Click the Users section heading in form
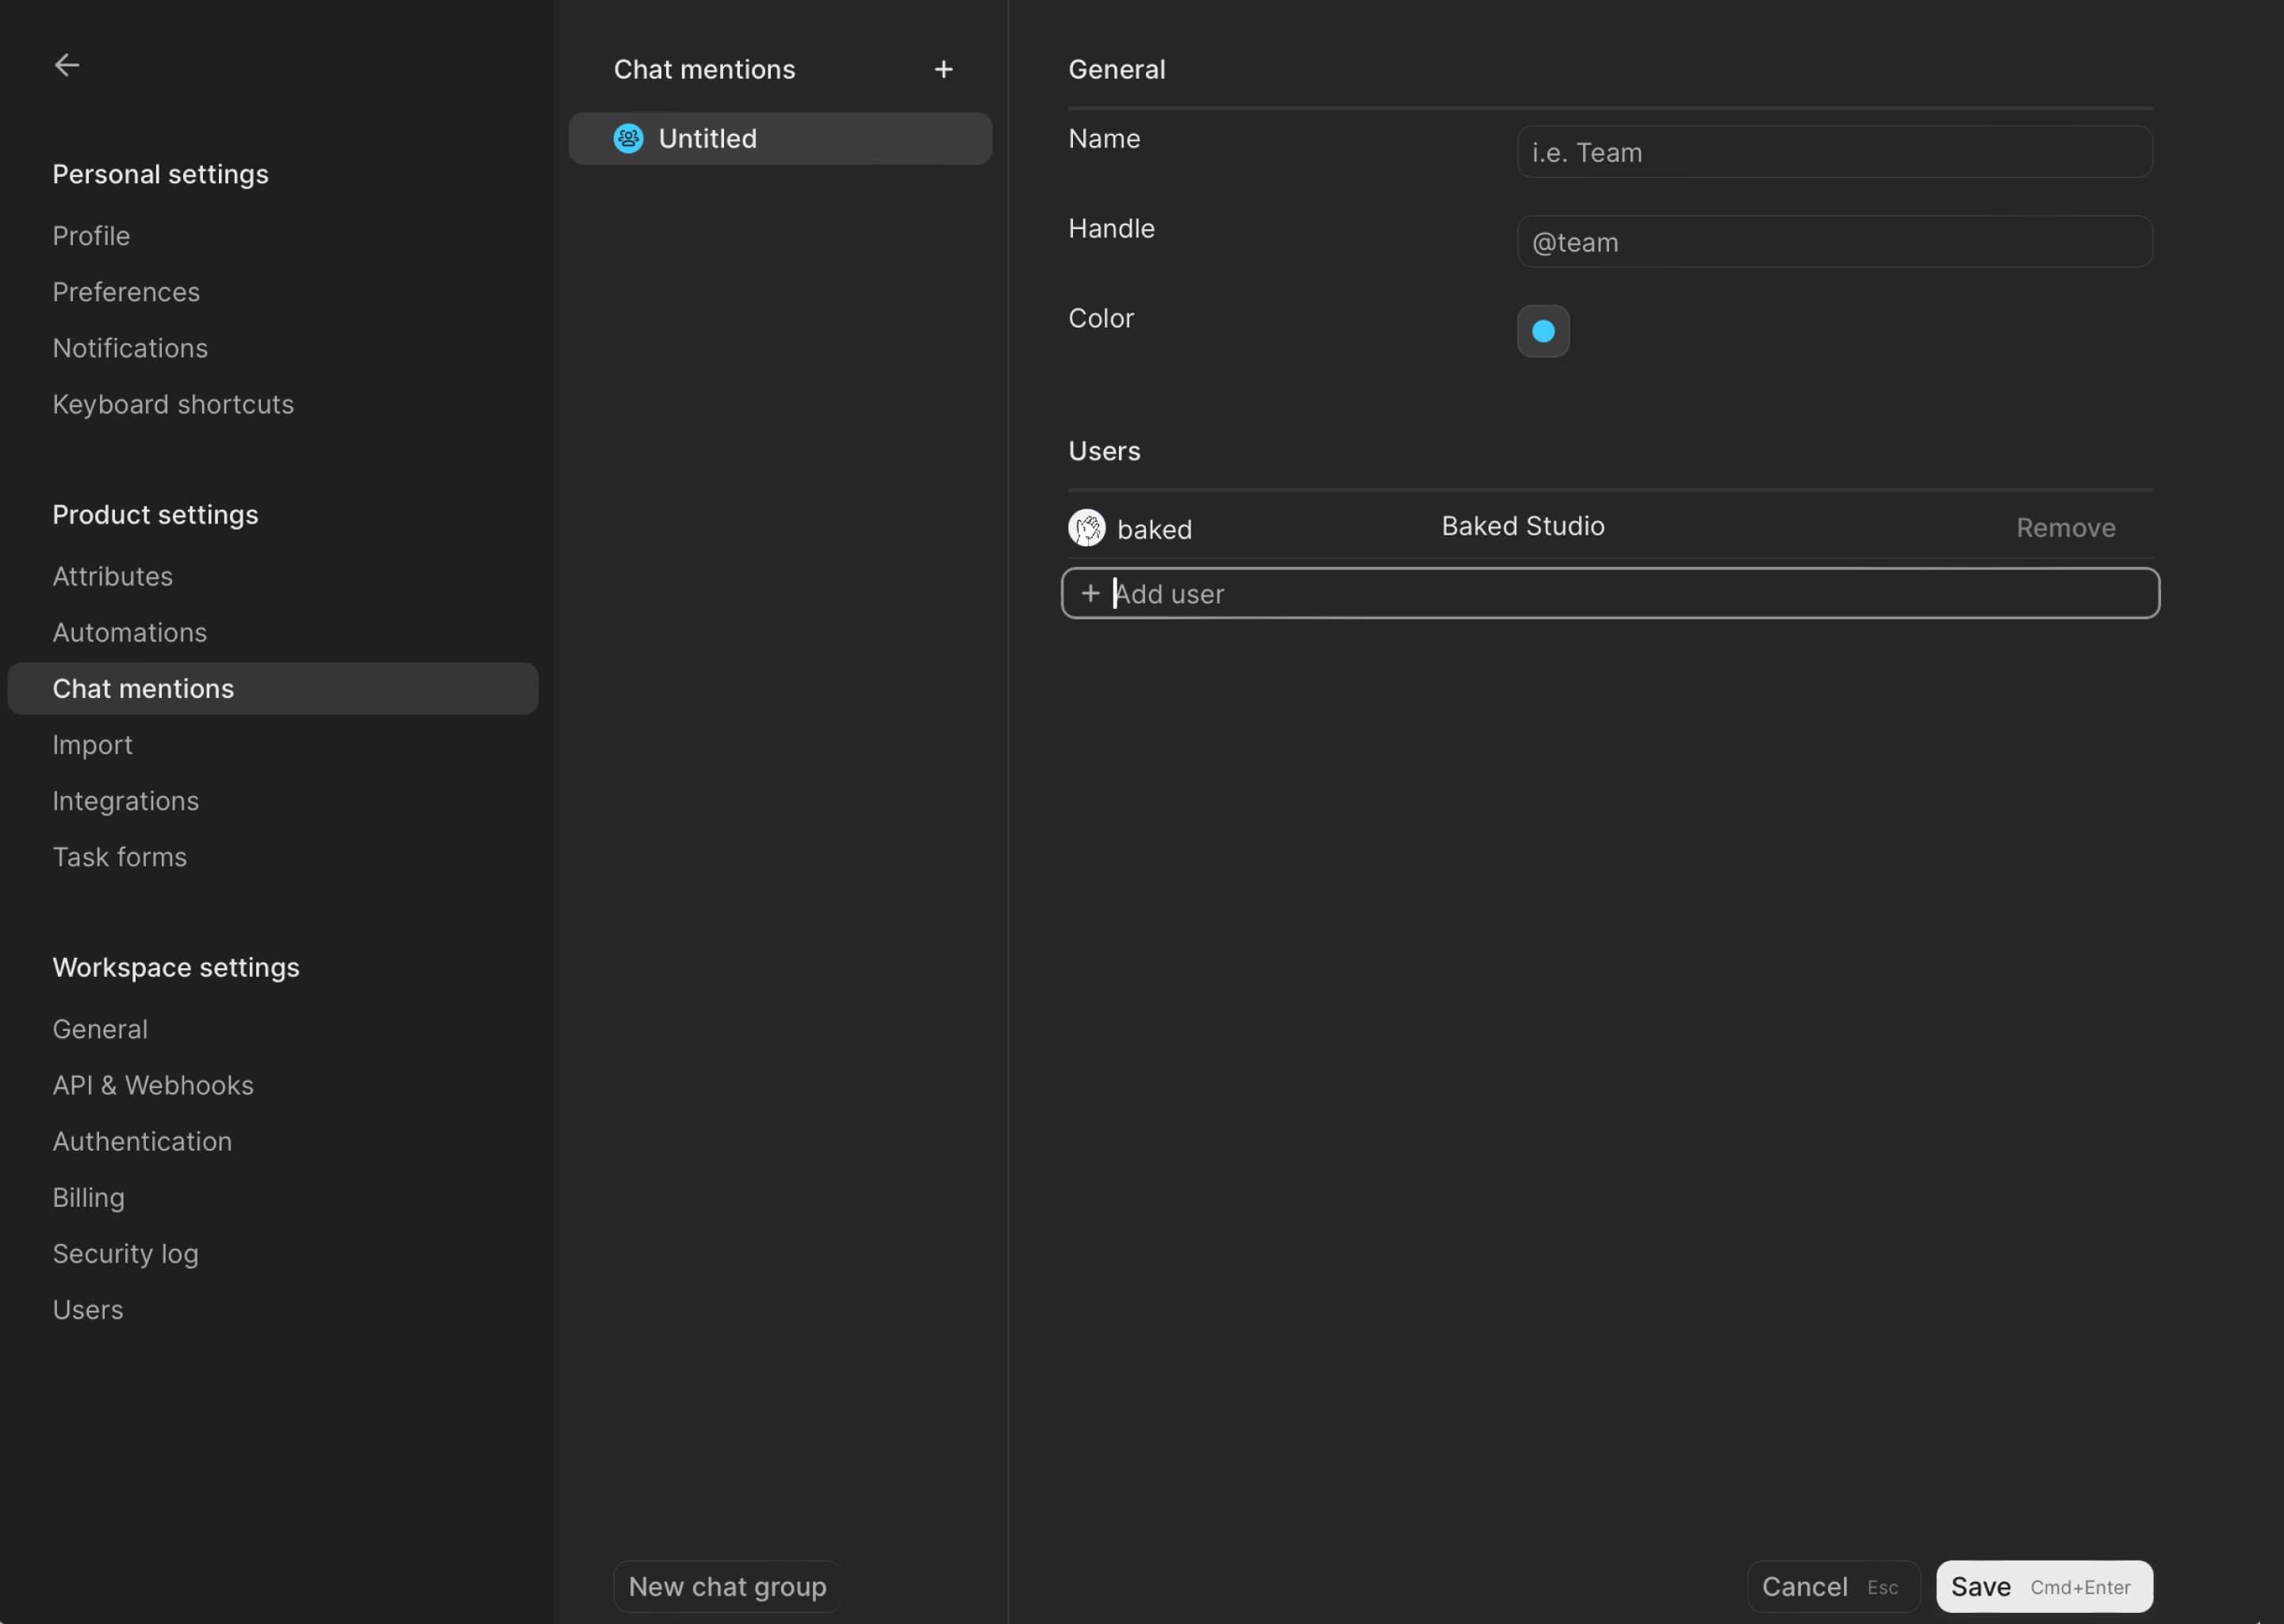The height and width of the screenshot is (1624, 2284). point(1104,451)
